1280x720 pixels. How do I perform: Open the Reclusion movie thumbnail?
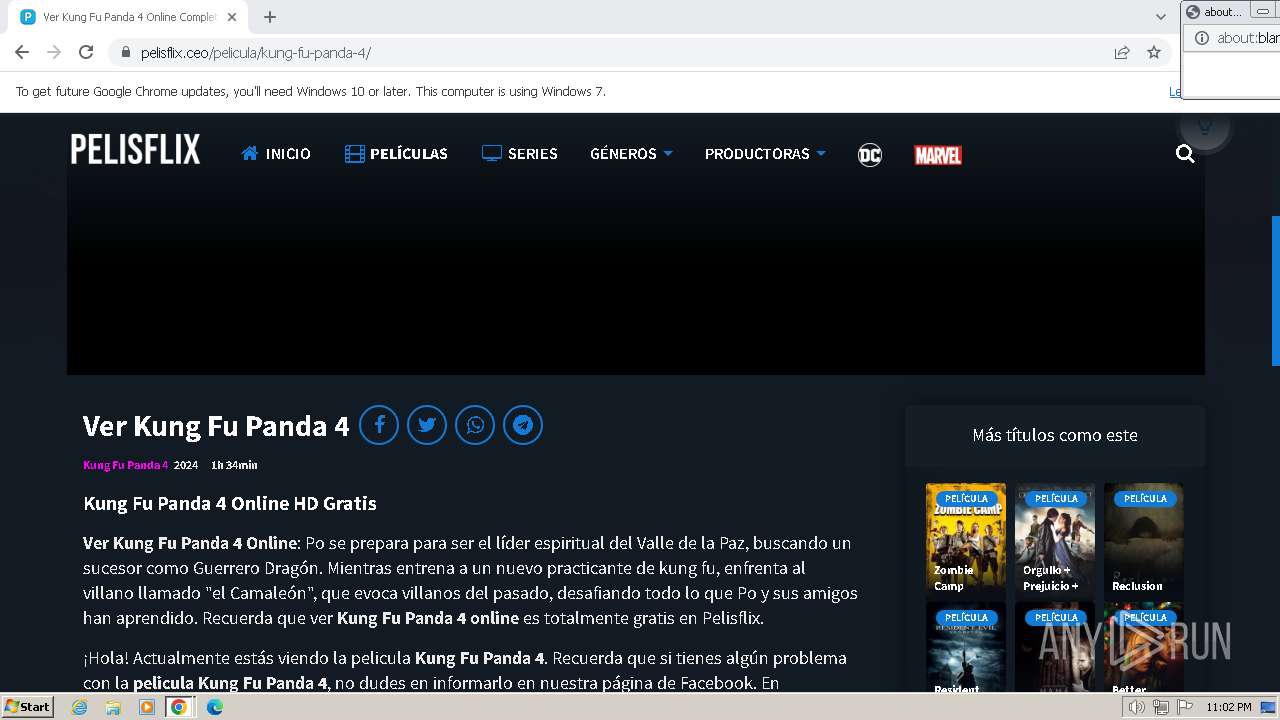pyautogui.click(x=1144, y=540)
